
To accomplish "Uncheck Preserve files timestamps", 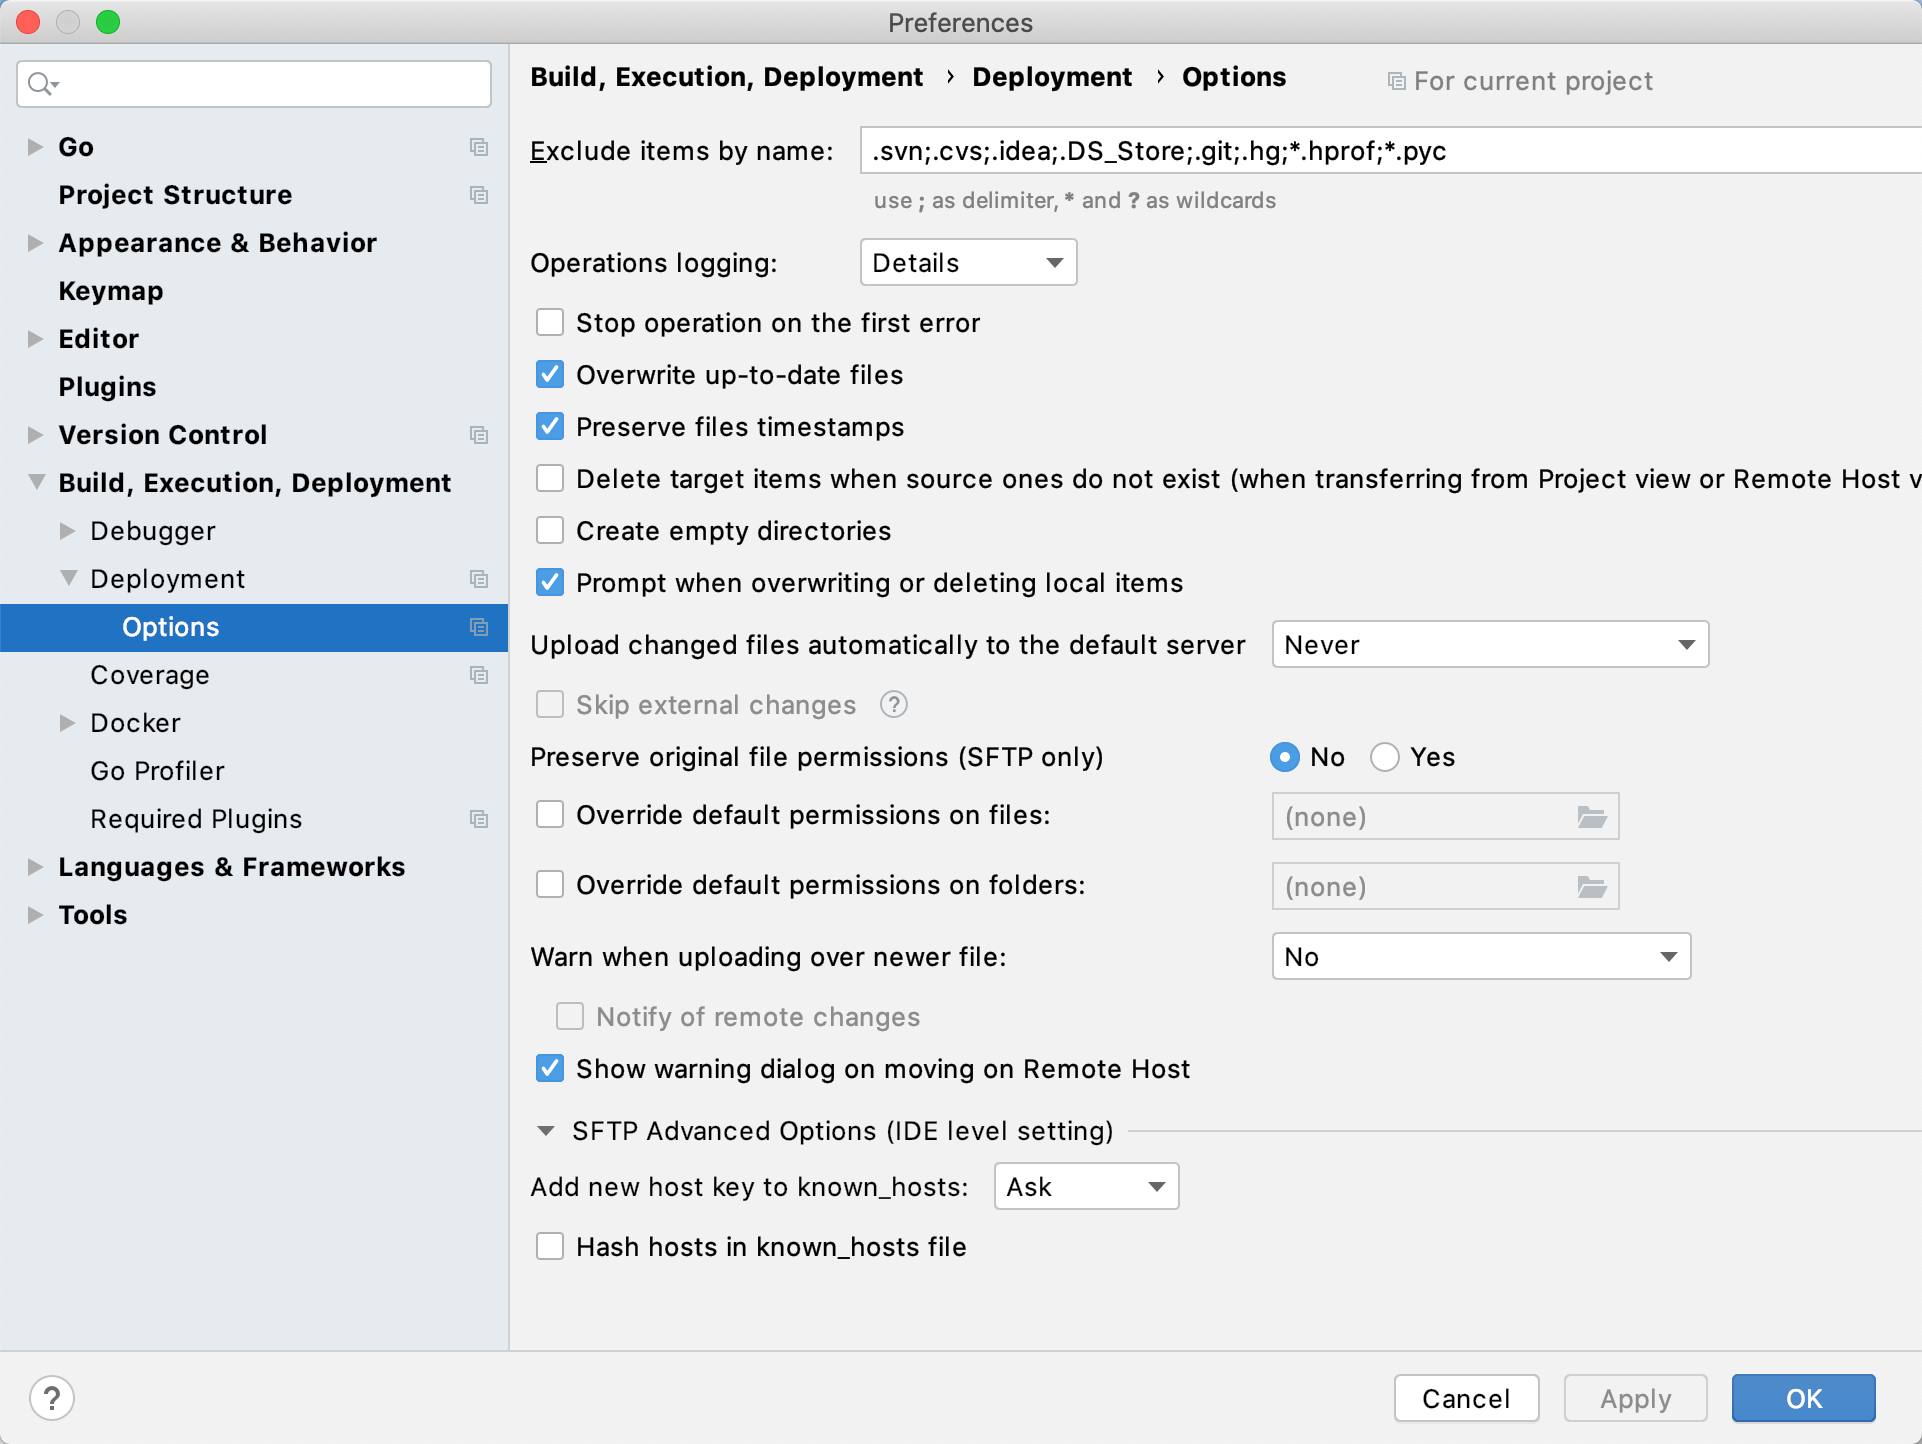I will click(550, 426).
